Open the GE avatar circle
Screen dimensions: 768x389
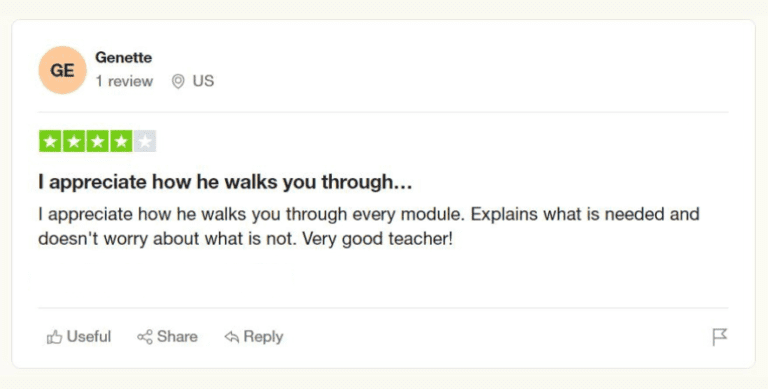tap(63, 70)
